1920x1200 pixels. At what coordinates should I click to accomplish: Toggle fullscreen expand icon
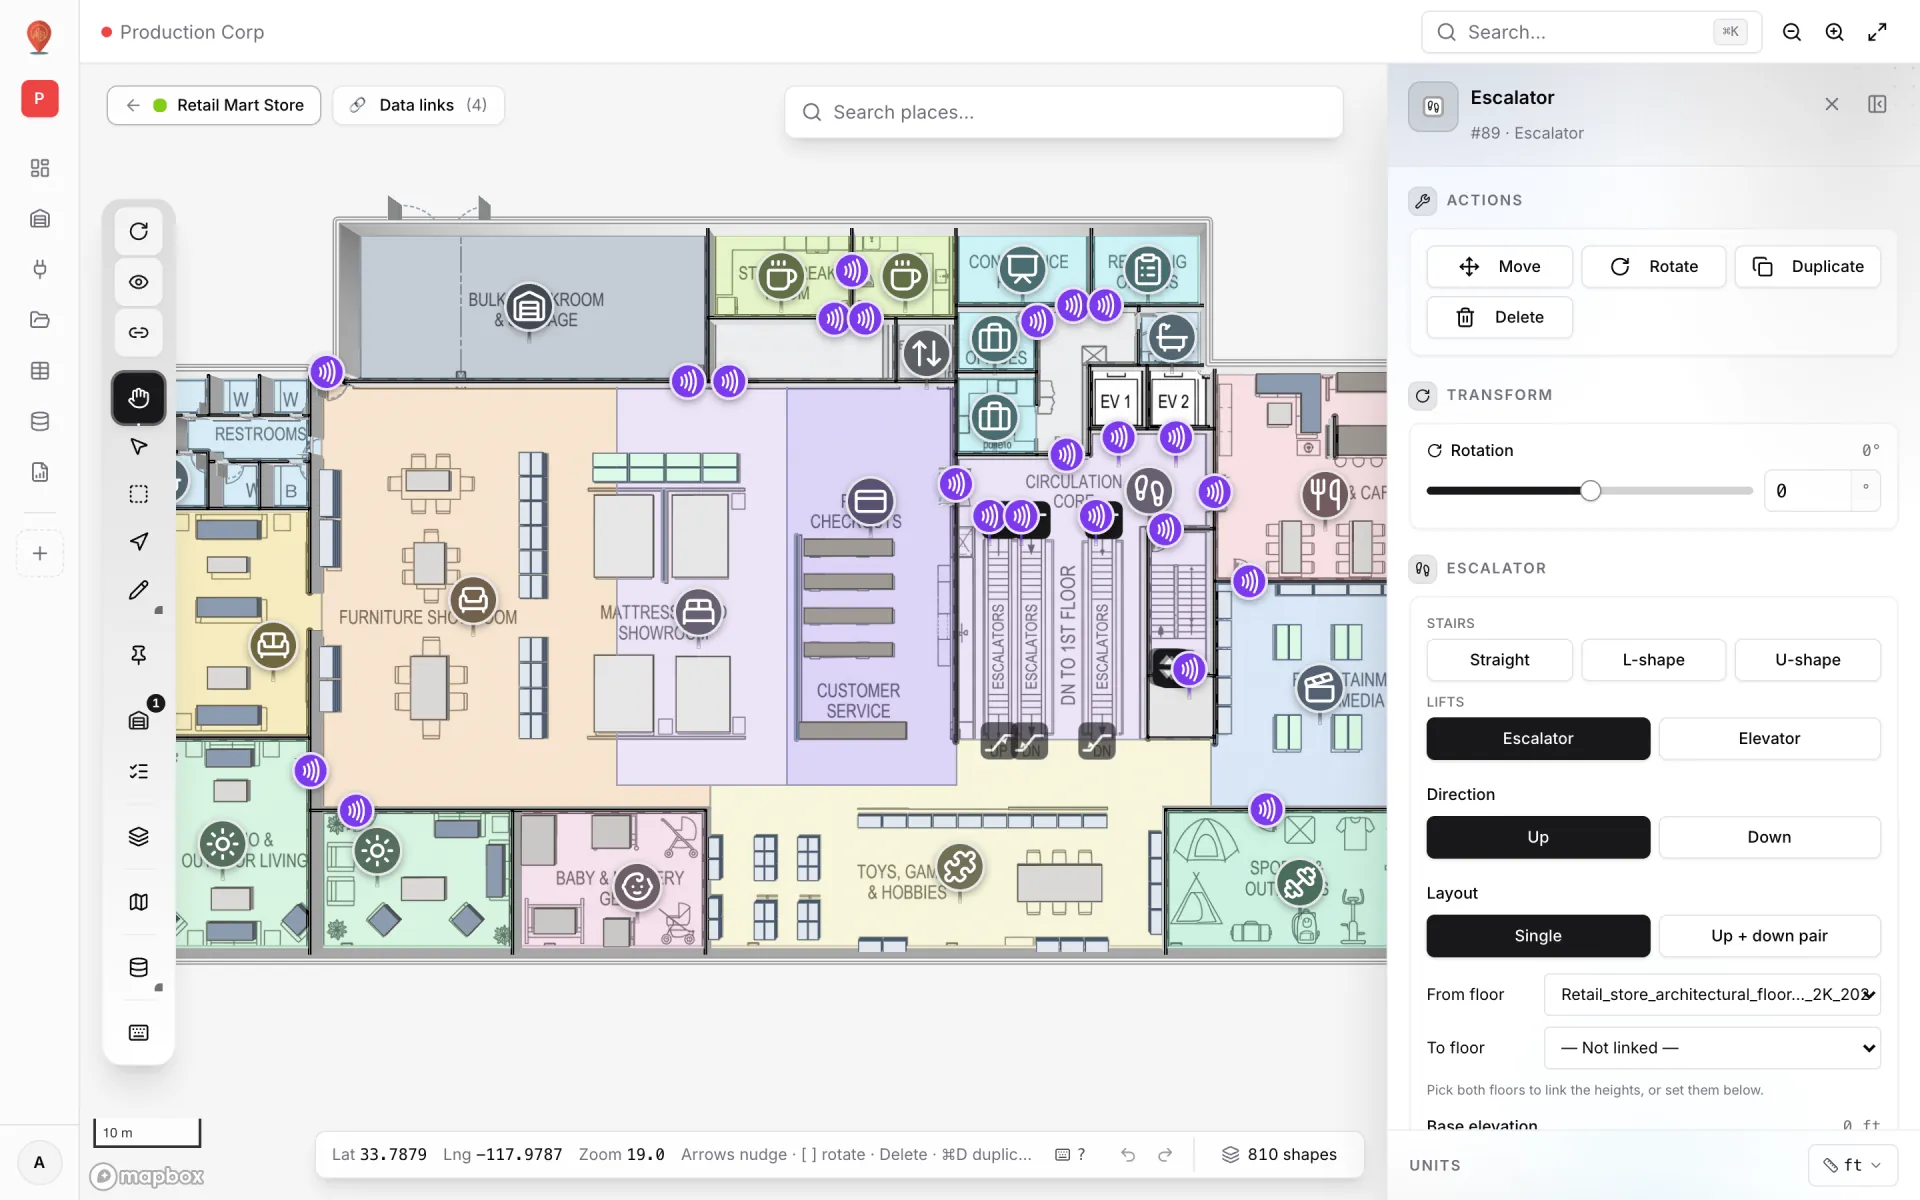click(x=1878, y=32)
